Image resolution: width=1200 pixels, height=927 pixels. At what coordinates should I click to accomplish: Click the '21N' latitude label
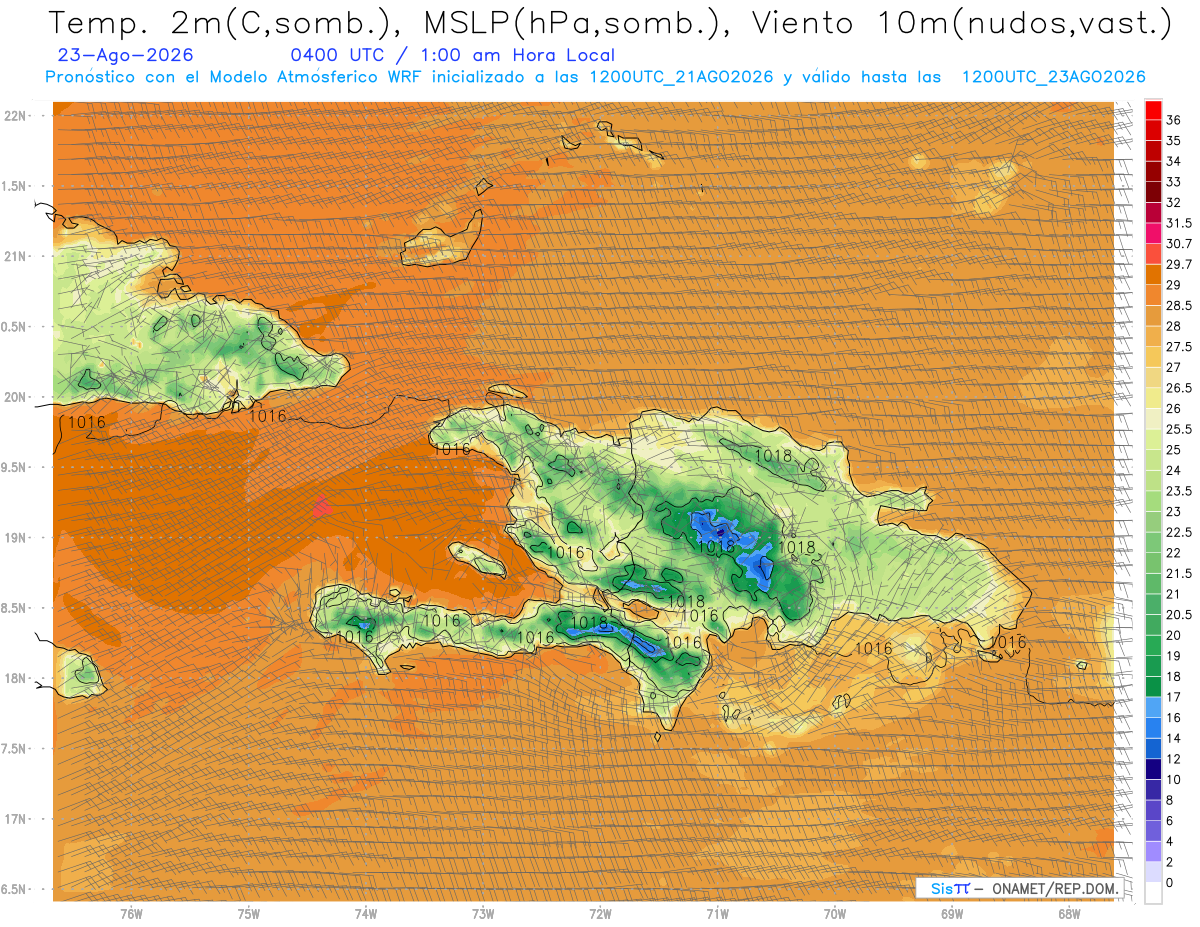click(16, 256)
